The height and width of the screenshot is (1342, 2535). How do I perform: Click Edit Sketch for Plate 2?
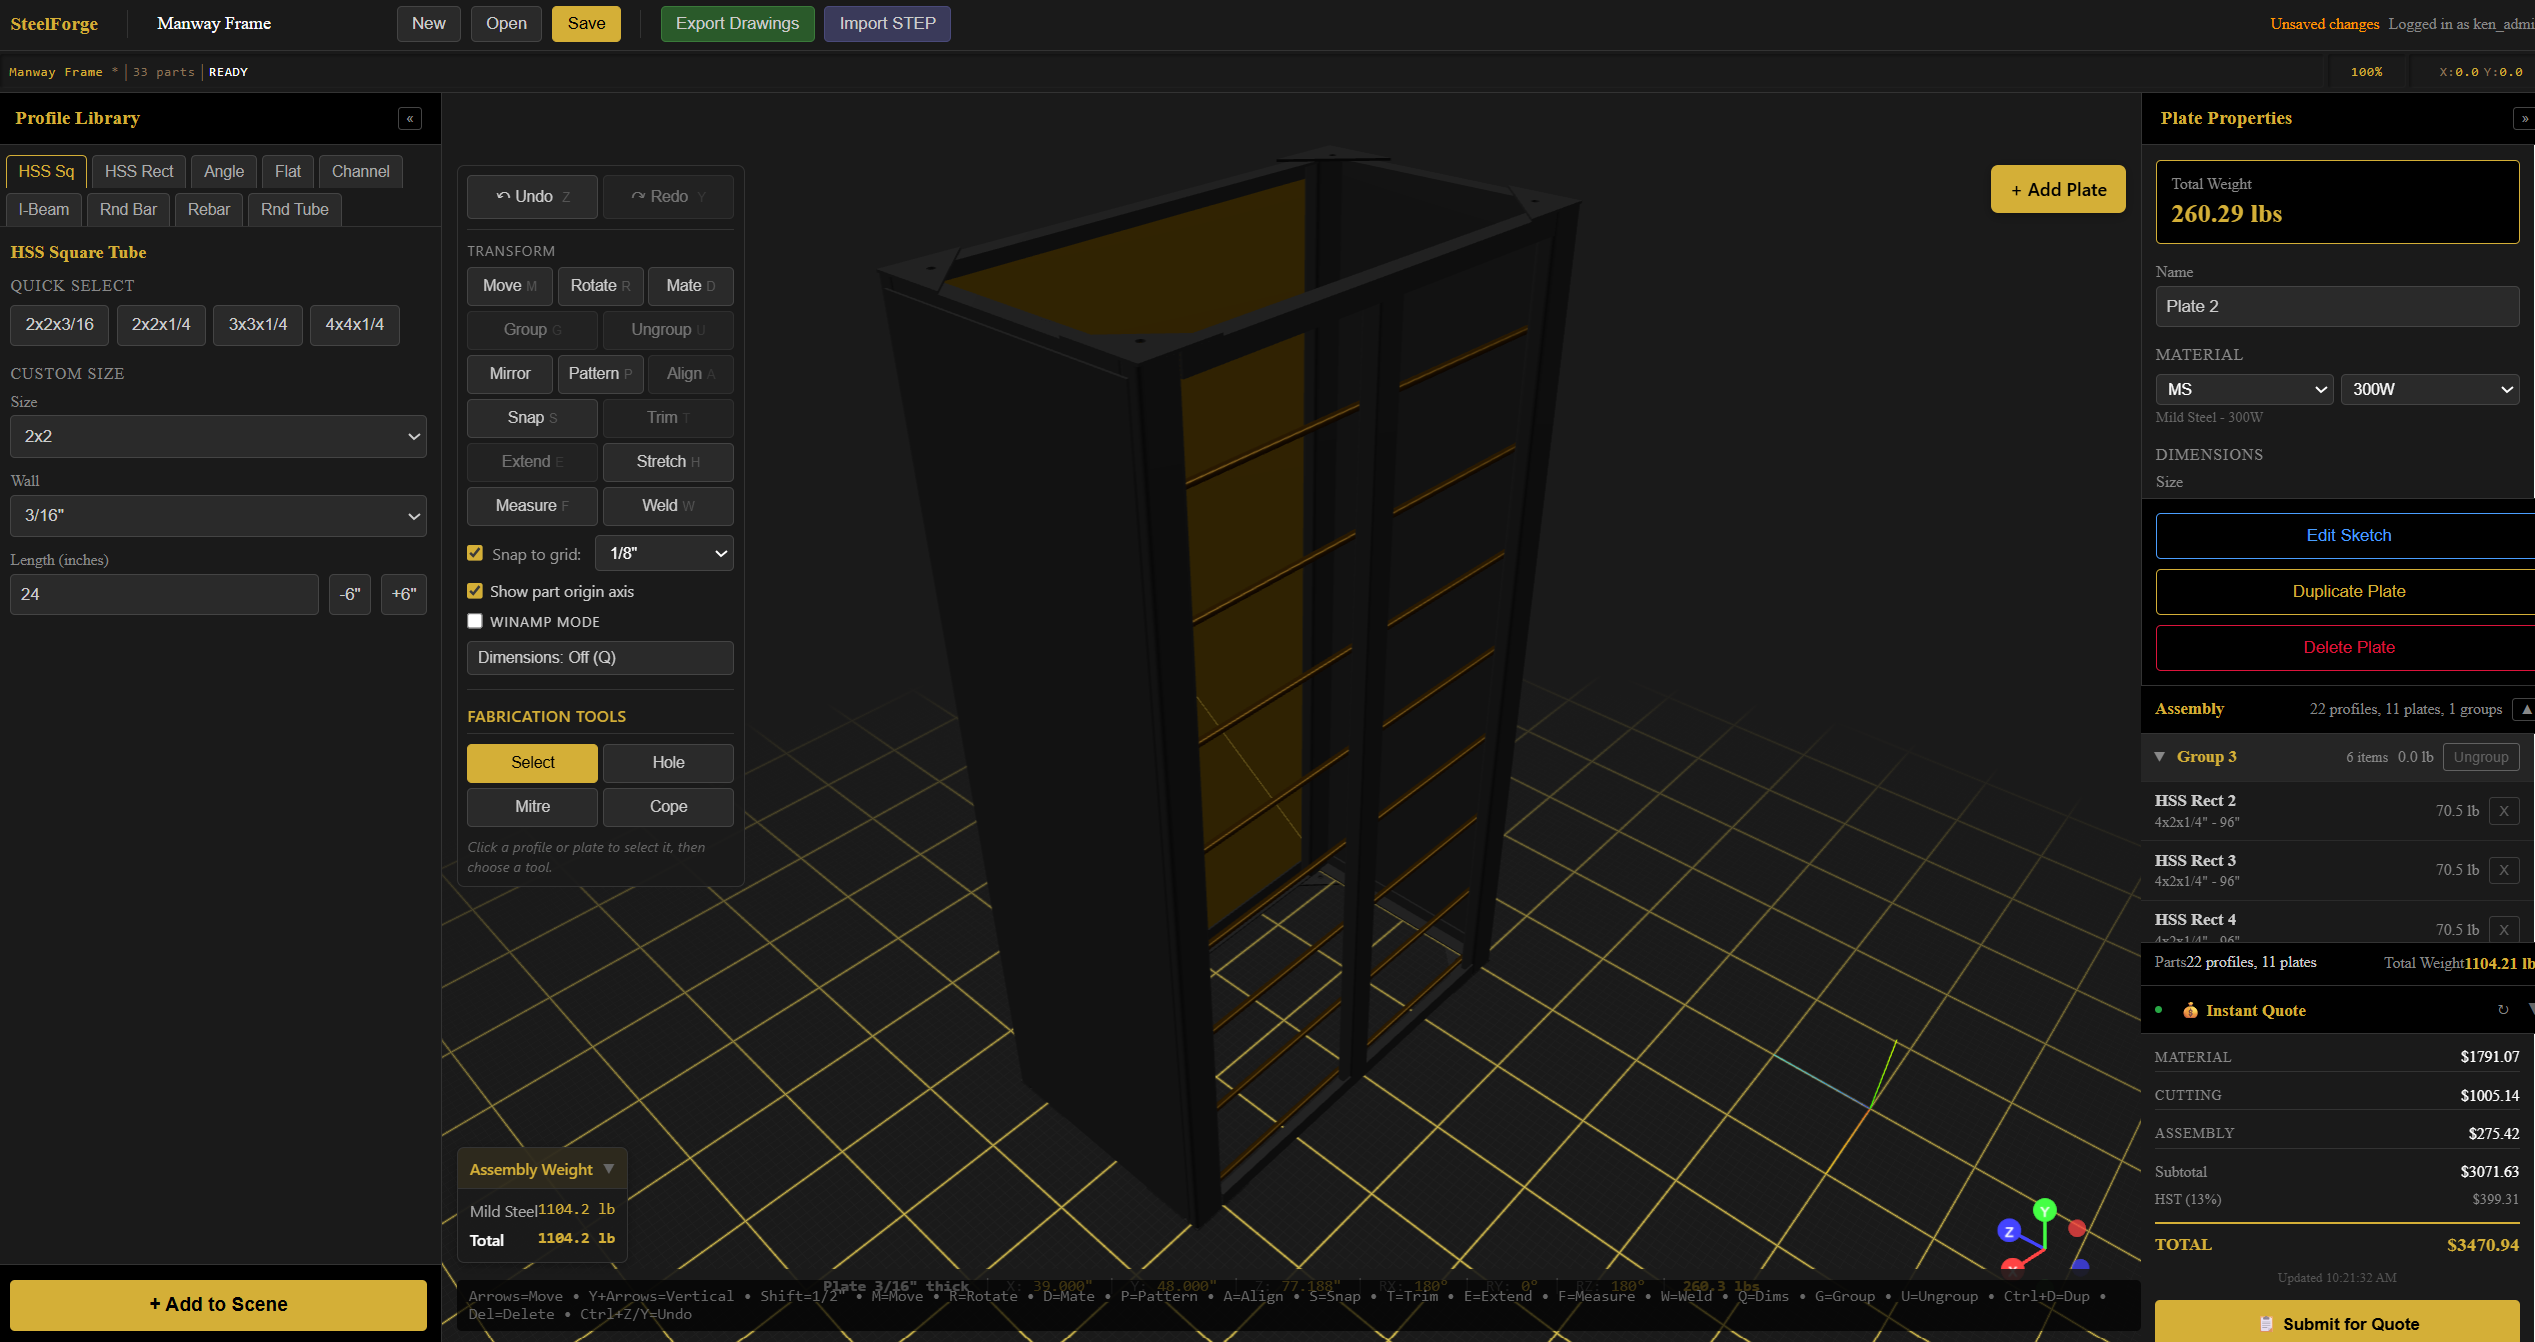[x=2348, y=535]
